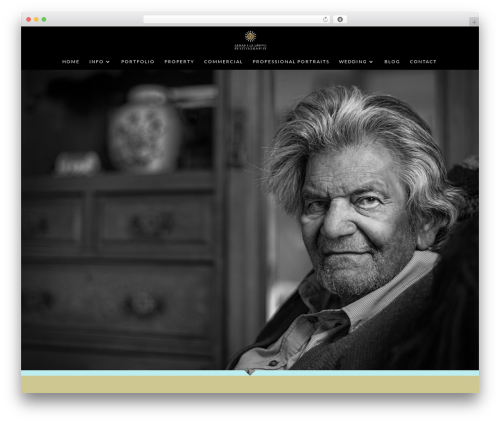The height and width of the screenshot is (423, 500).
Task: Go to the Portfolio page
Action: coord(137,62)
